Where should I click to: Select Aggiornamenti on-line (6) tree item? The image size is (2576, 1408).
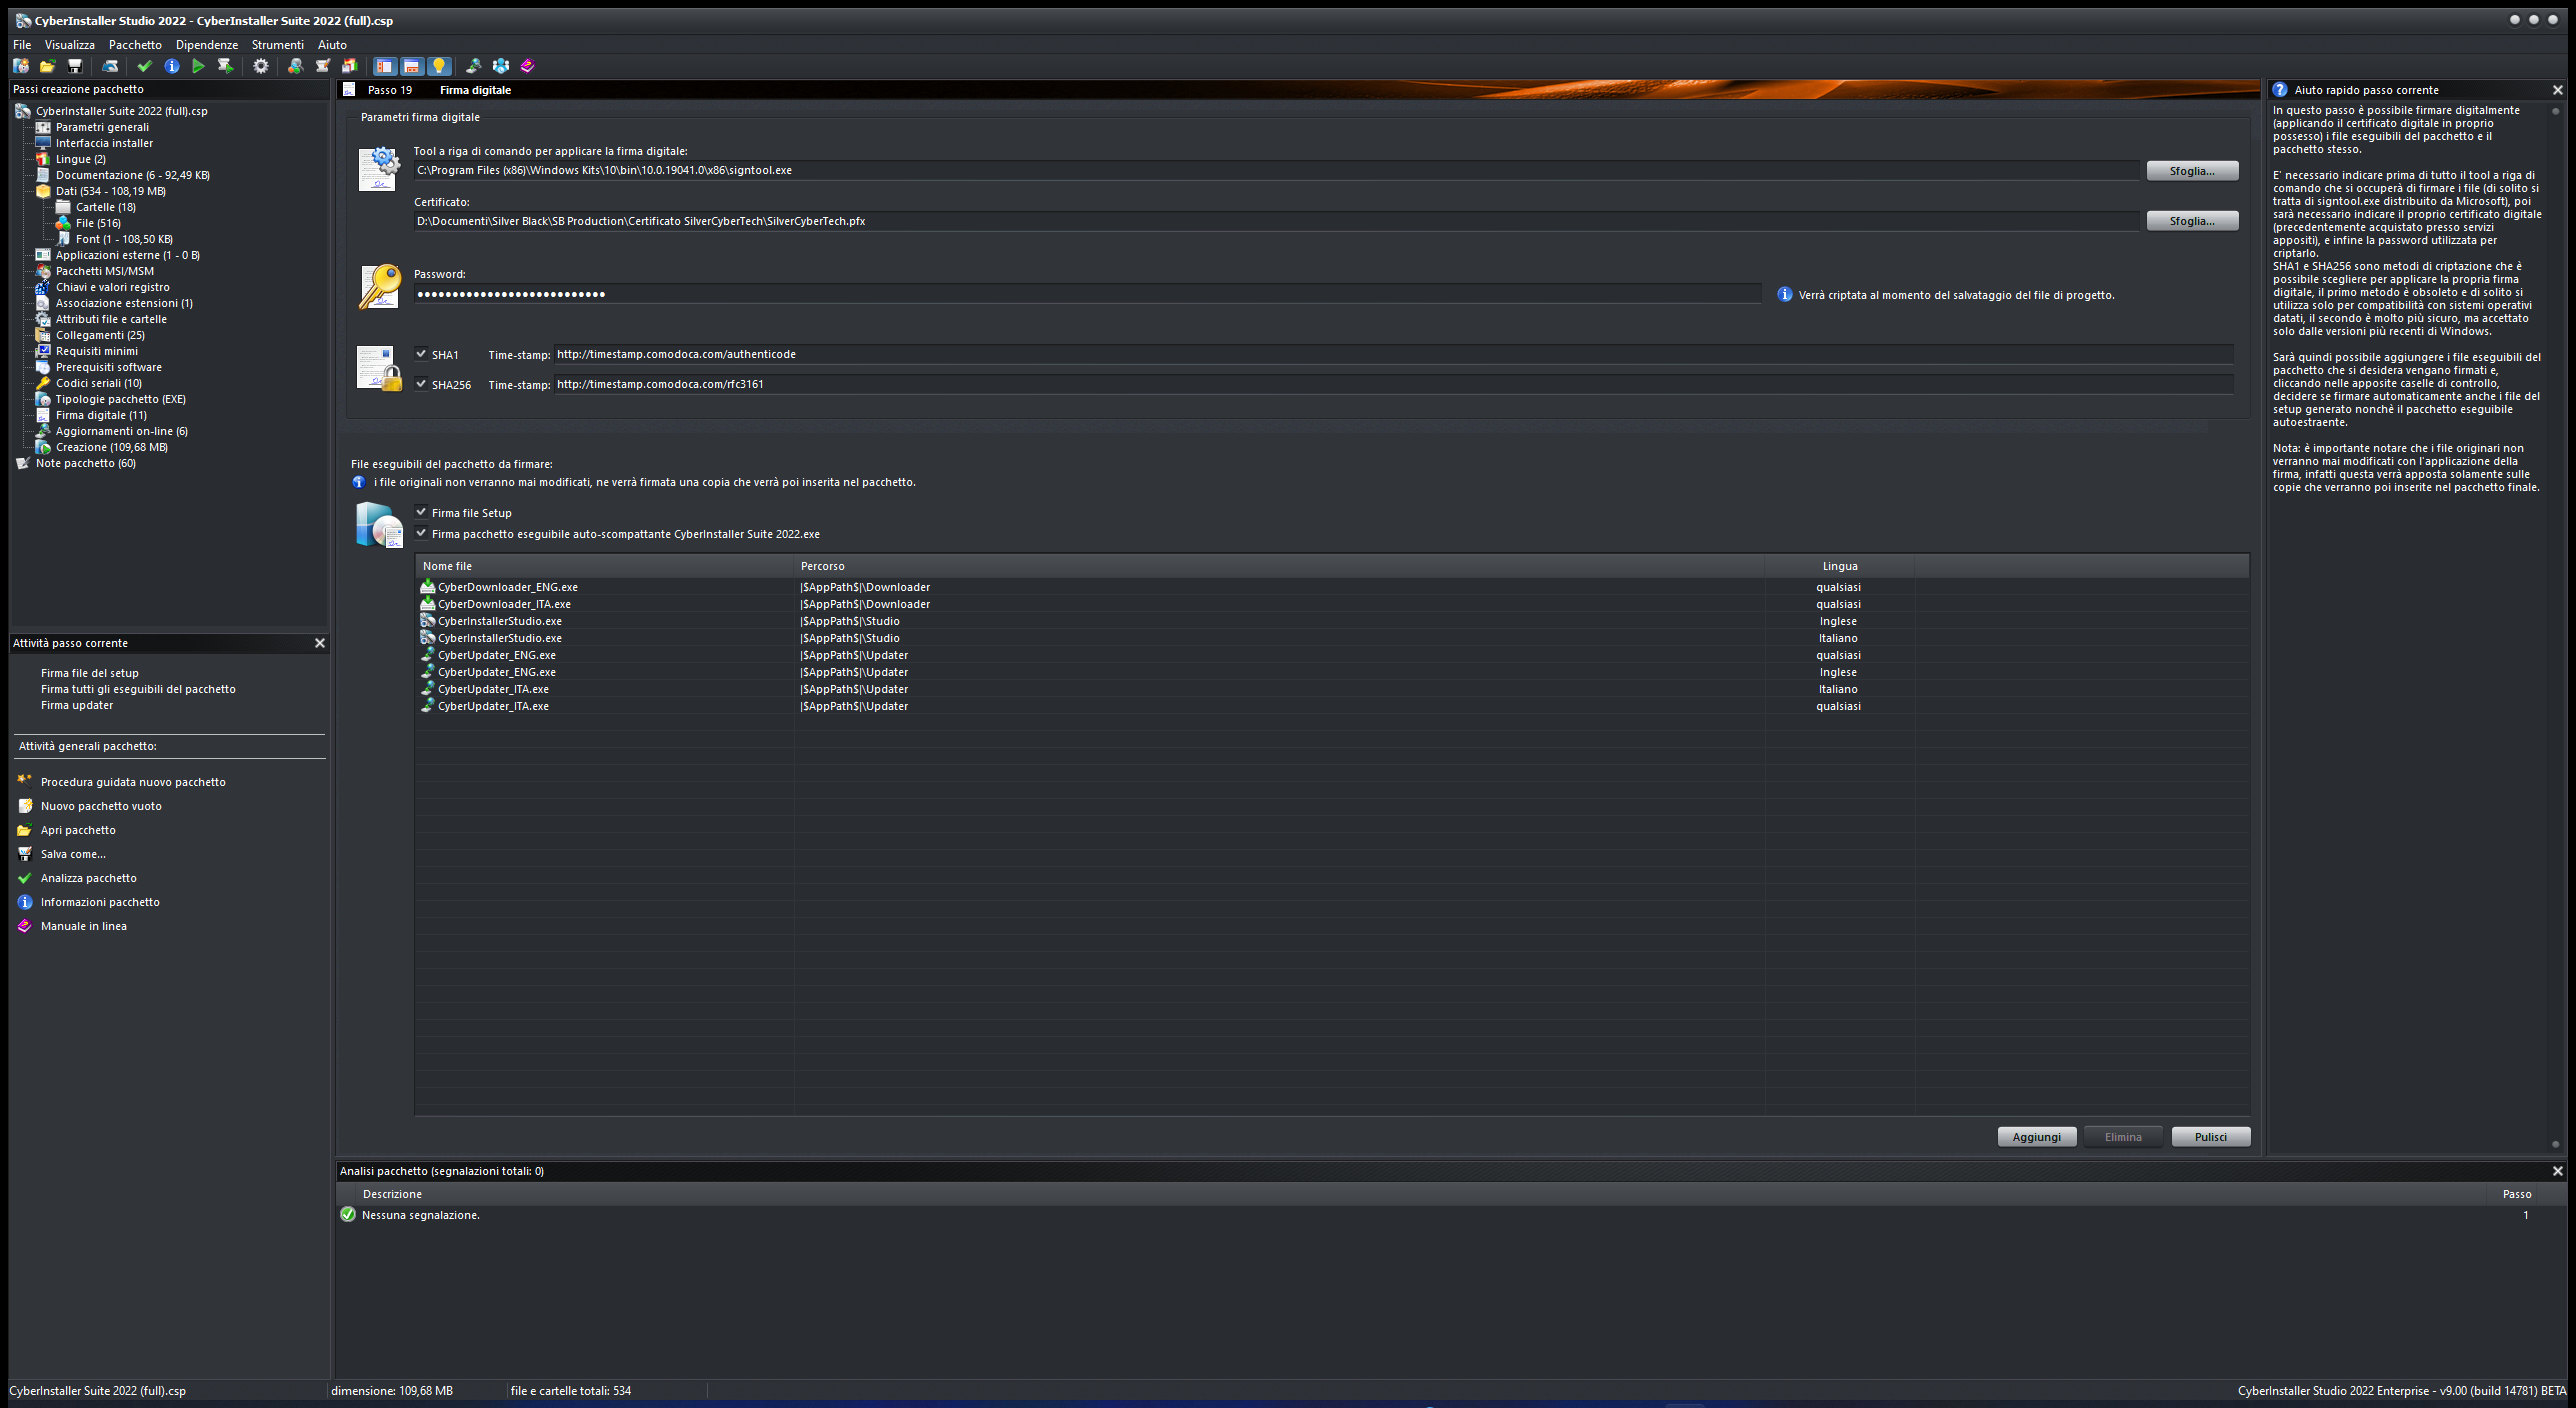122,431
